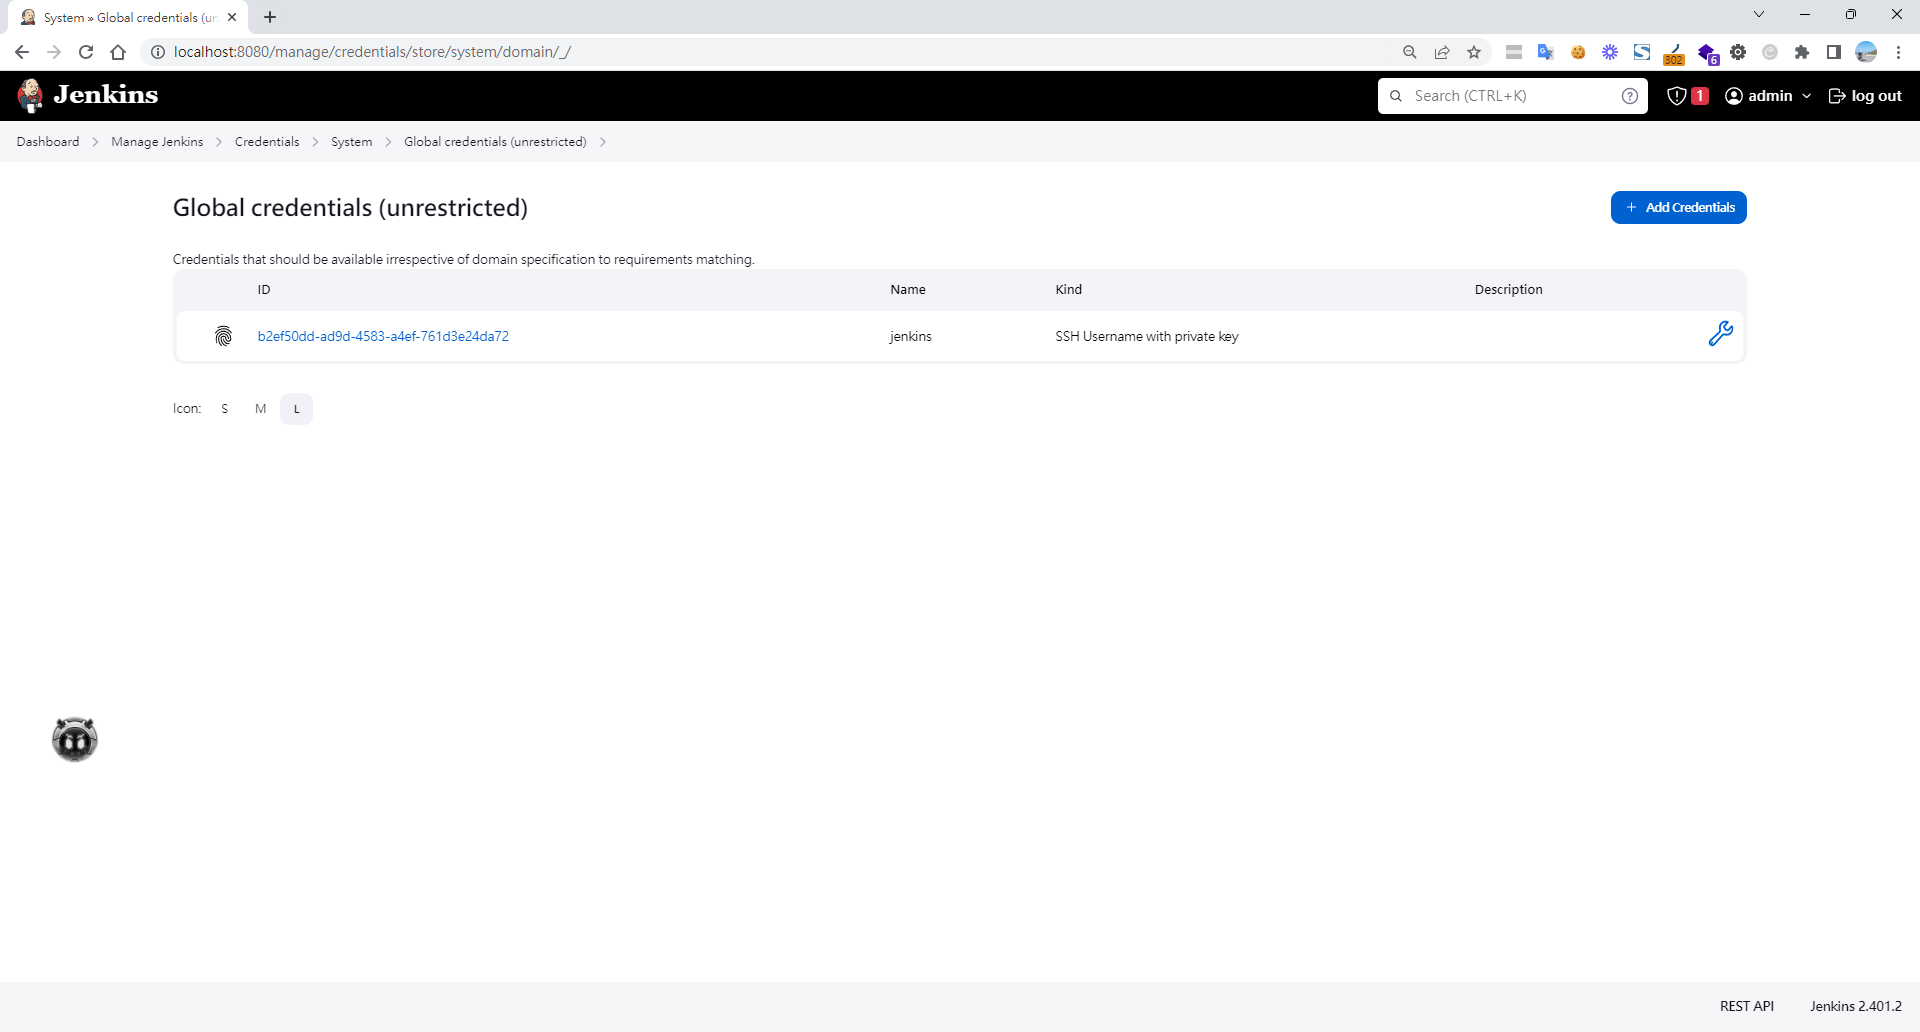
Task: Click the Add Credentials button
Action: coord(1678,207)
